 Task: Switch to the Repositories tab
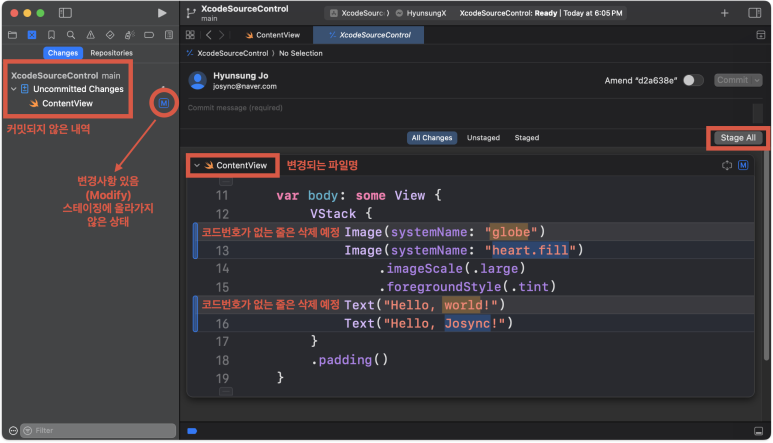pyautogui.click(x=111, y=53)
